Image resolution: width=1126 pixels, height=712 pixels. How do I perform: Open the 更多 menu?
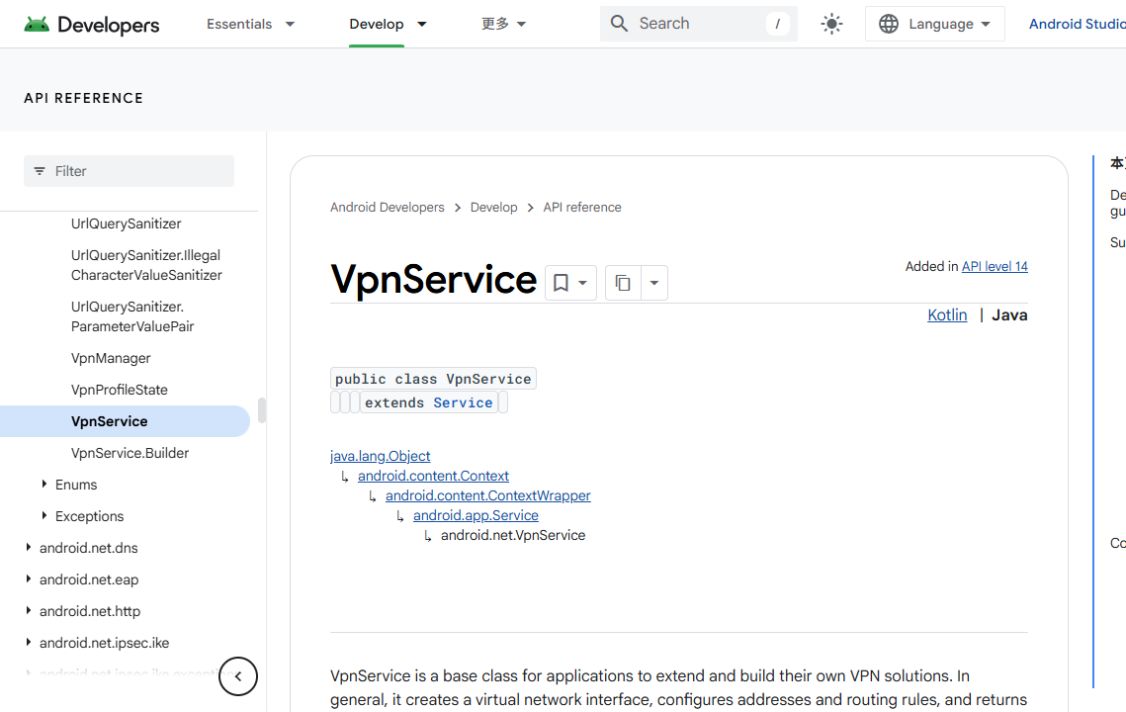pyautogui.click(x=503, y=24)
